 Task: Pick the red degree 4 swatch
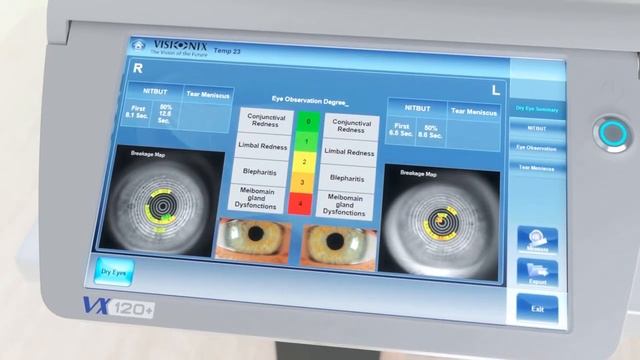[x=300, y=203]
